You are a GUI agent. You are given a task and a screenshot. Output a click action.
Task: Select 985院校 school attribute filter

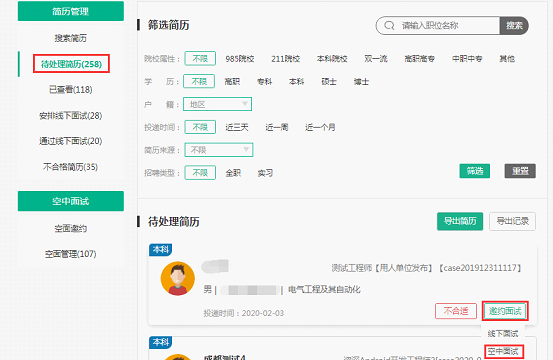pyautogui.click(x=240, y=59)
